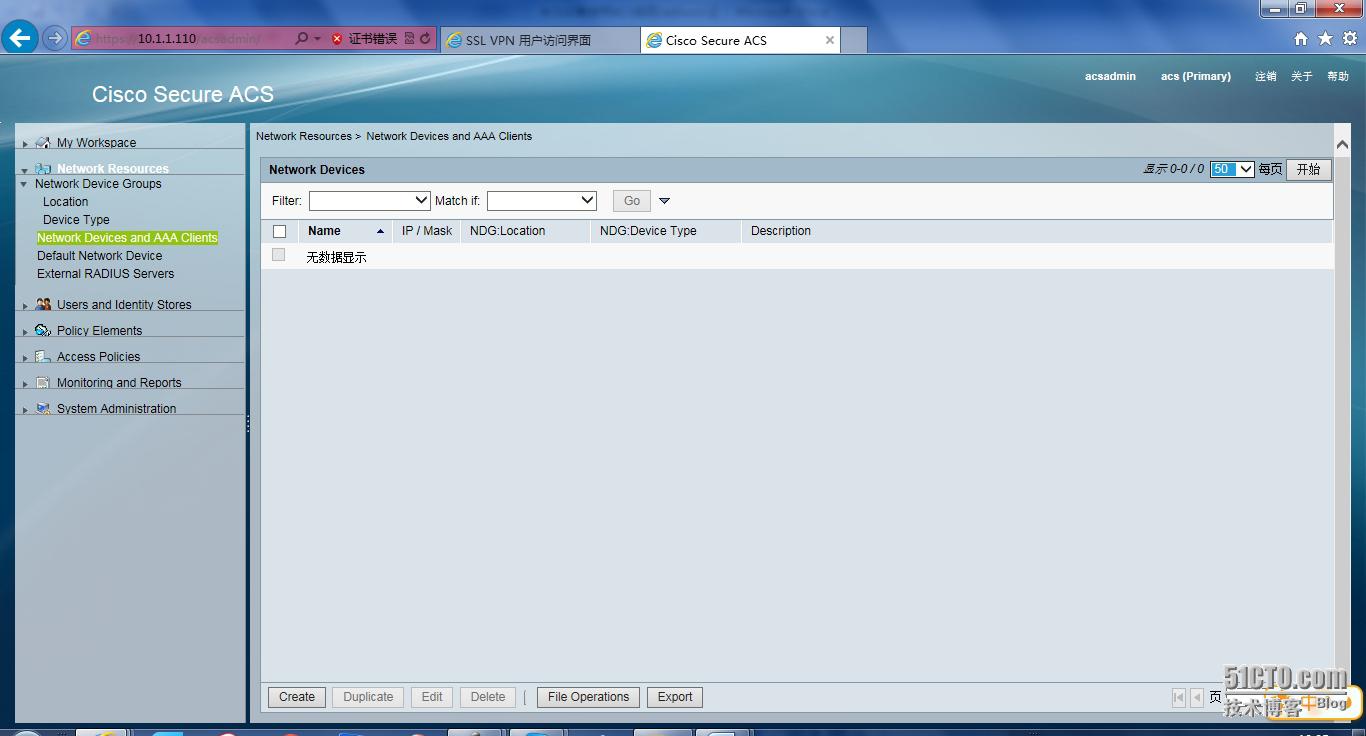Click the Network Resources icon
This screenshot has width=1366, height=736.
[43, 168]
